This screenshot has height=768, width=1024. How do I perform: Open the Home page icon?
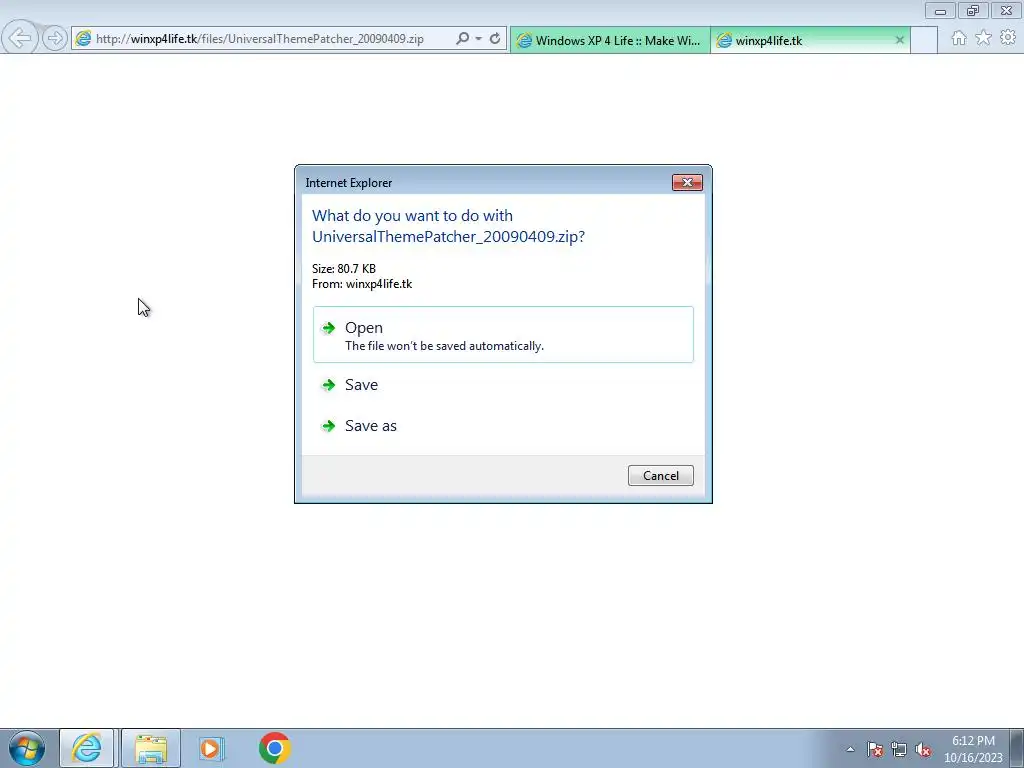(x=959, y=38)
